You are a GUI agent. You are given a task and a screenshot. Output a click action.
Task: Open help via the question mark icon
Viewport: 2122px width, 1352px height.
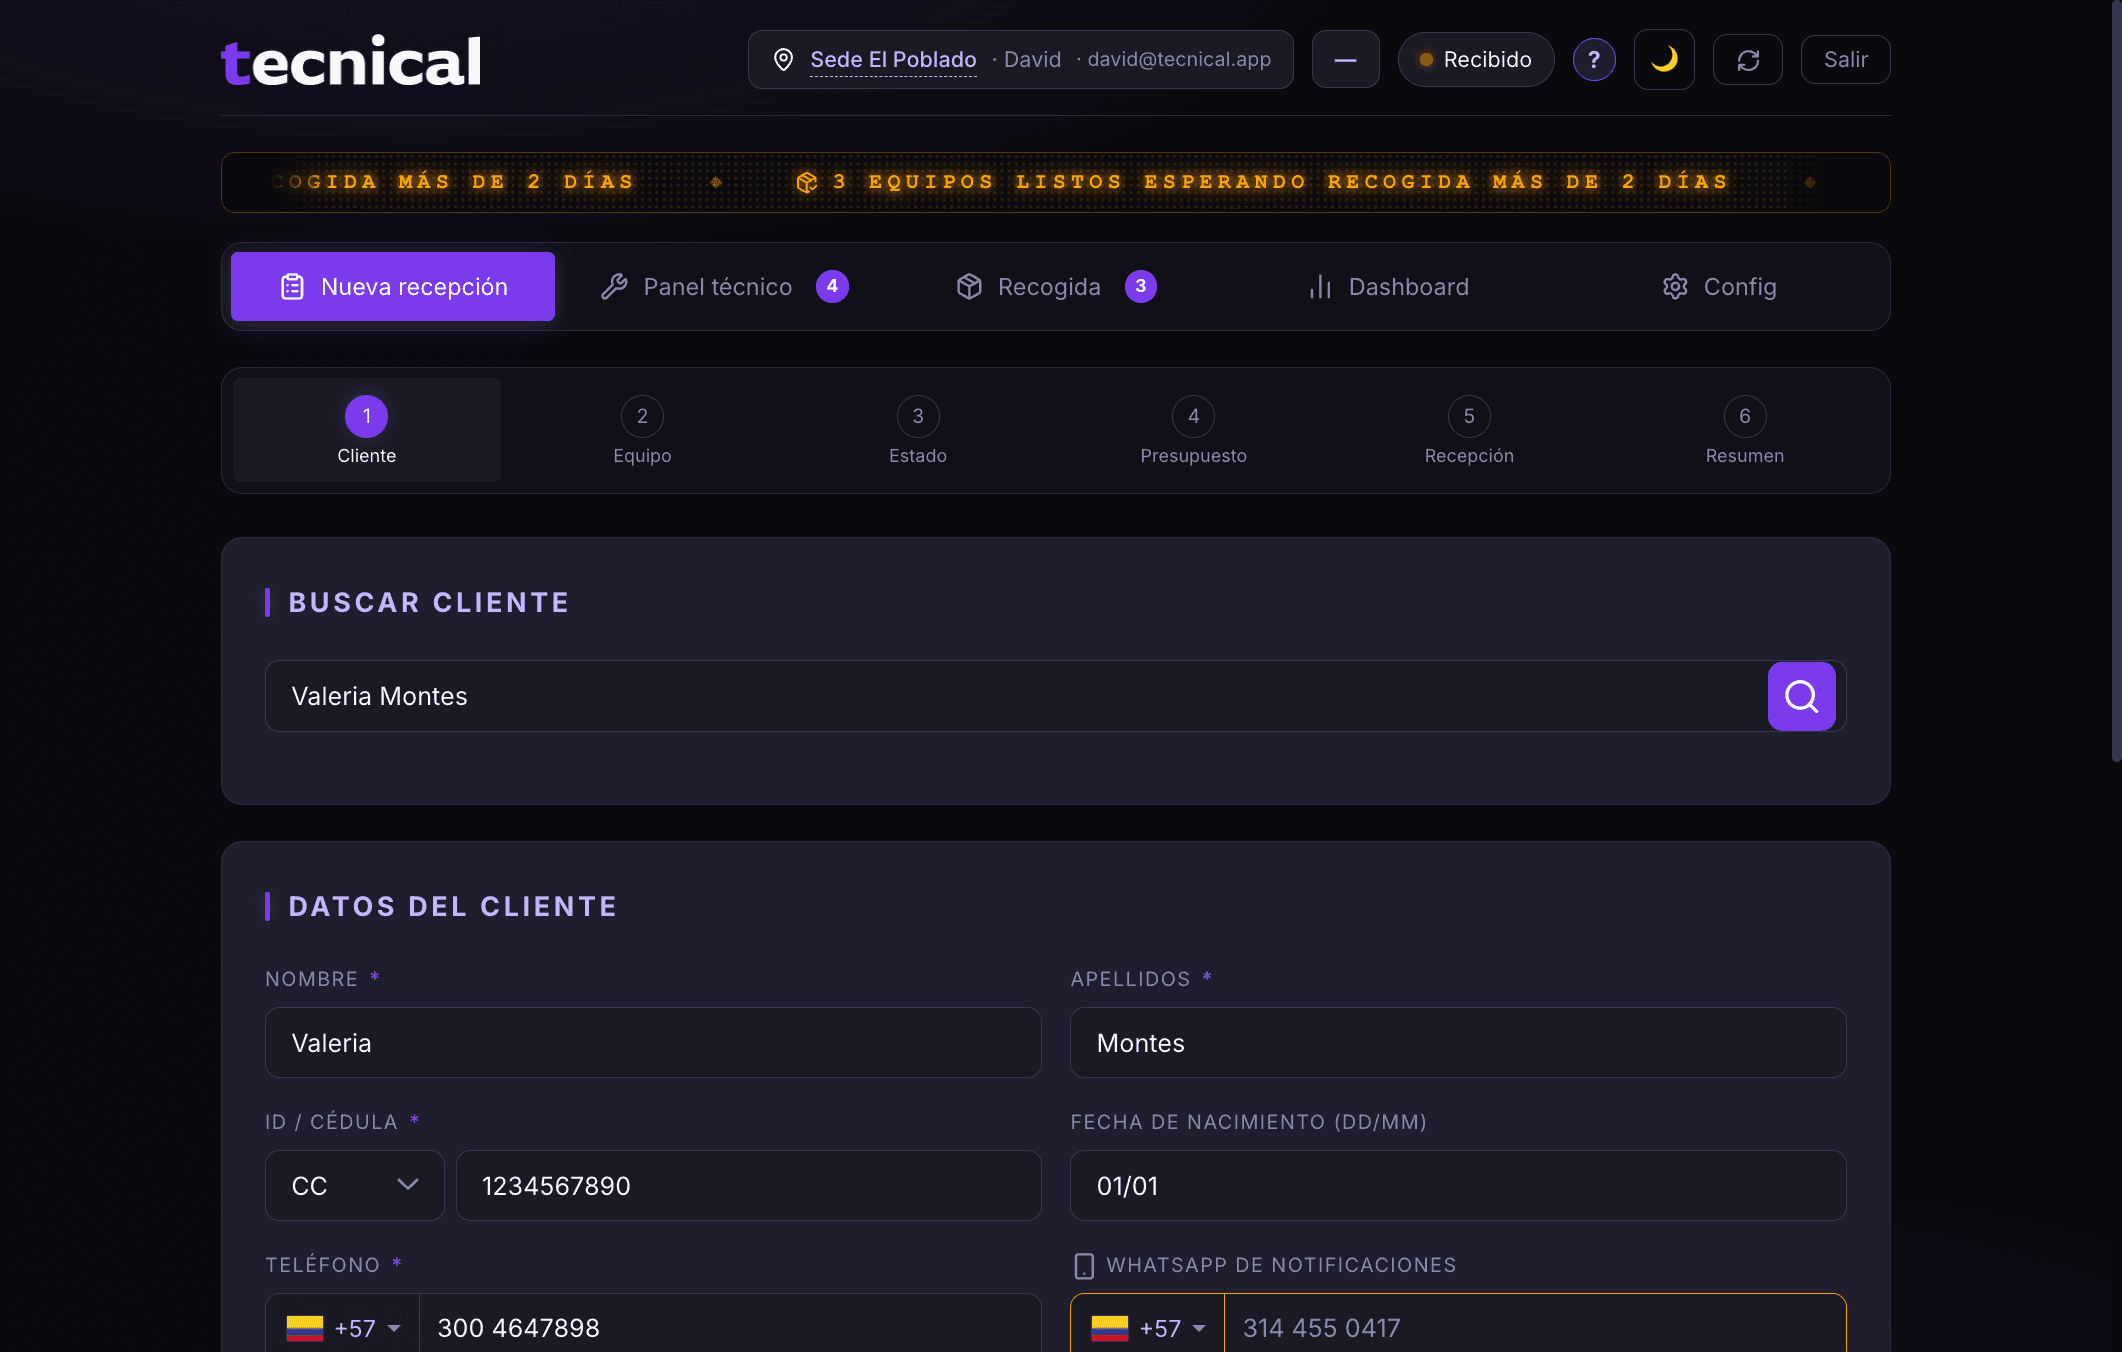1594,59
